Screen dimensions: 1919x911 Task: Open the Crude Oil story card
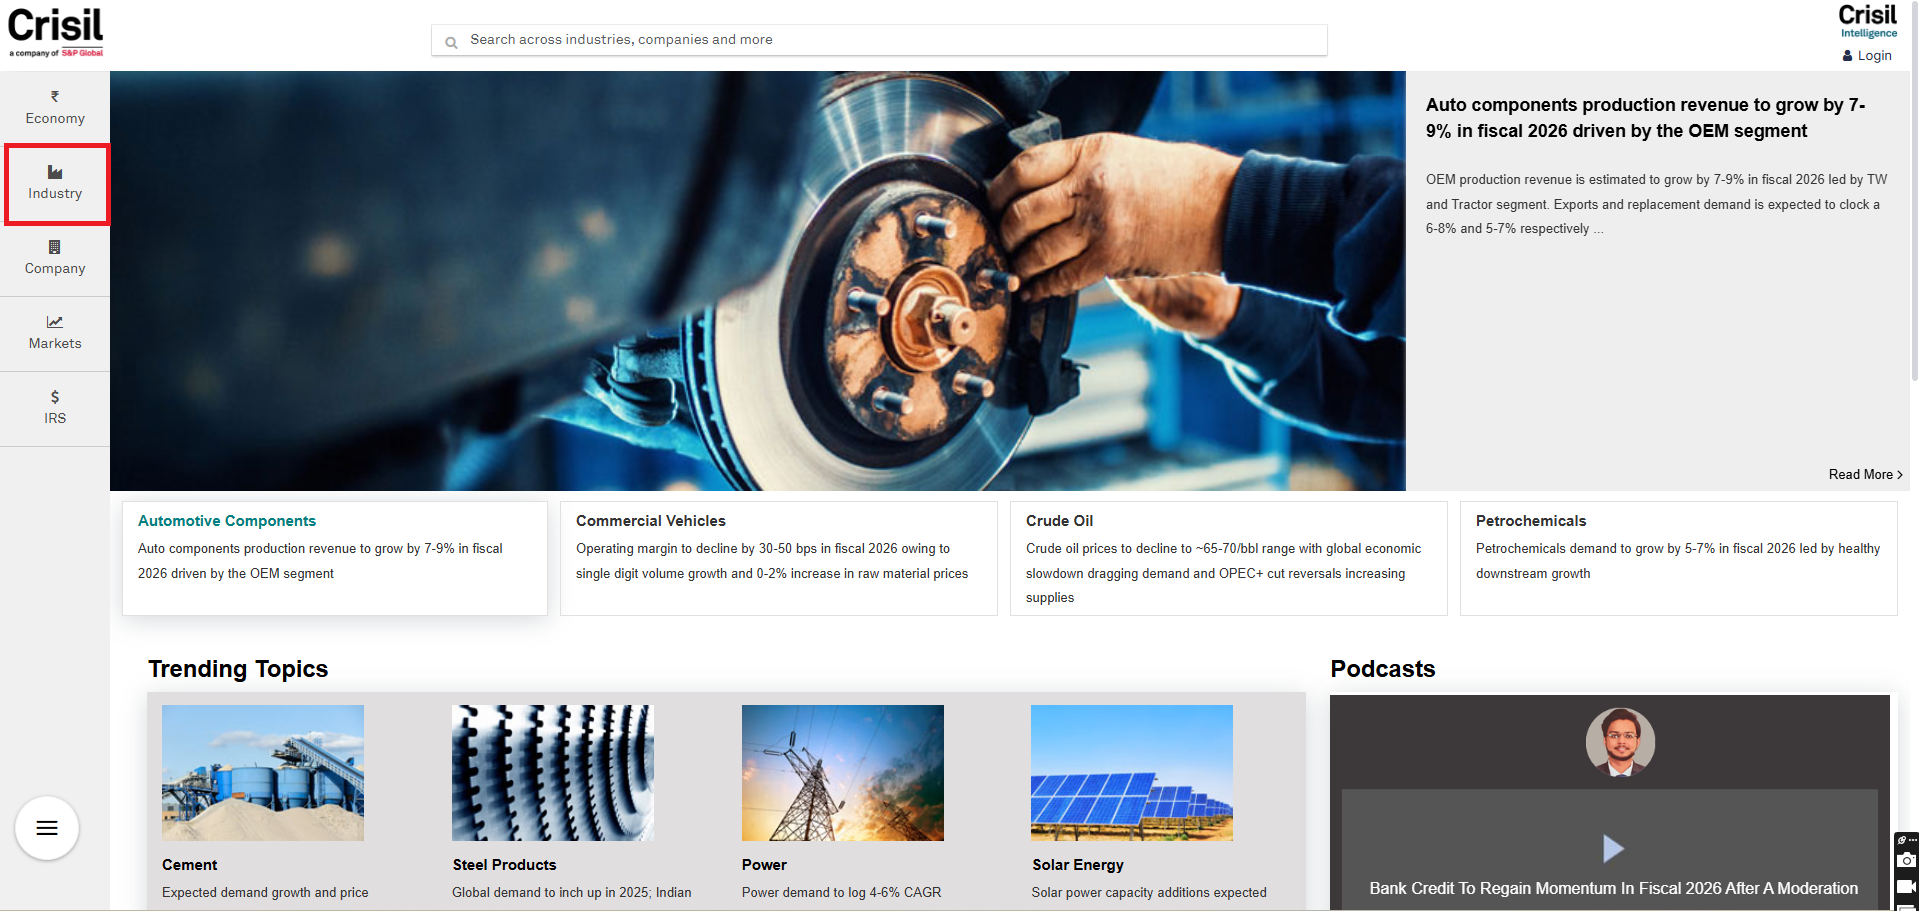tap(1228, 558)
